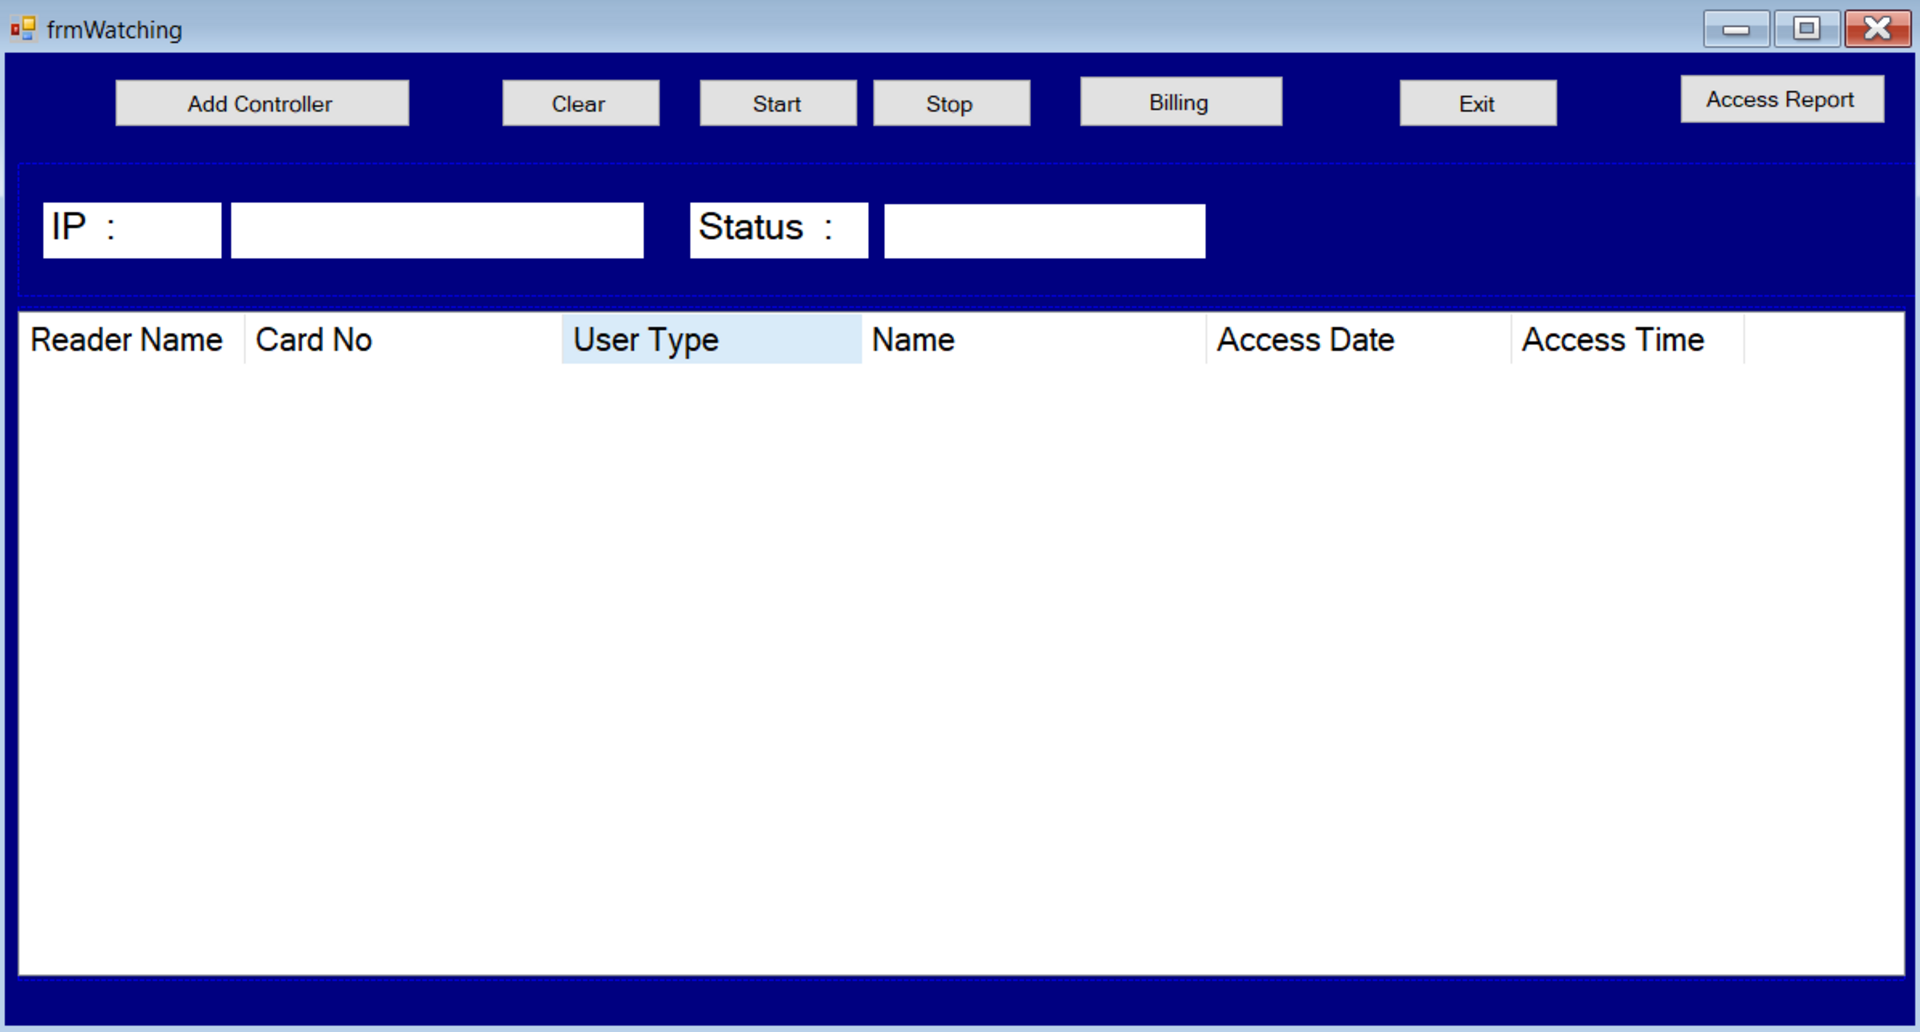Click the Status value text field

[1044, 231]
